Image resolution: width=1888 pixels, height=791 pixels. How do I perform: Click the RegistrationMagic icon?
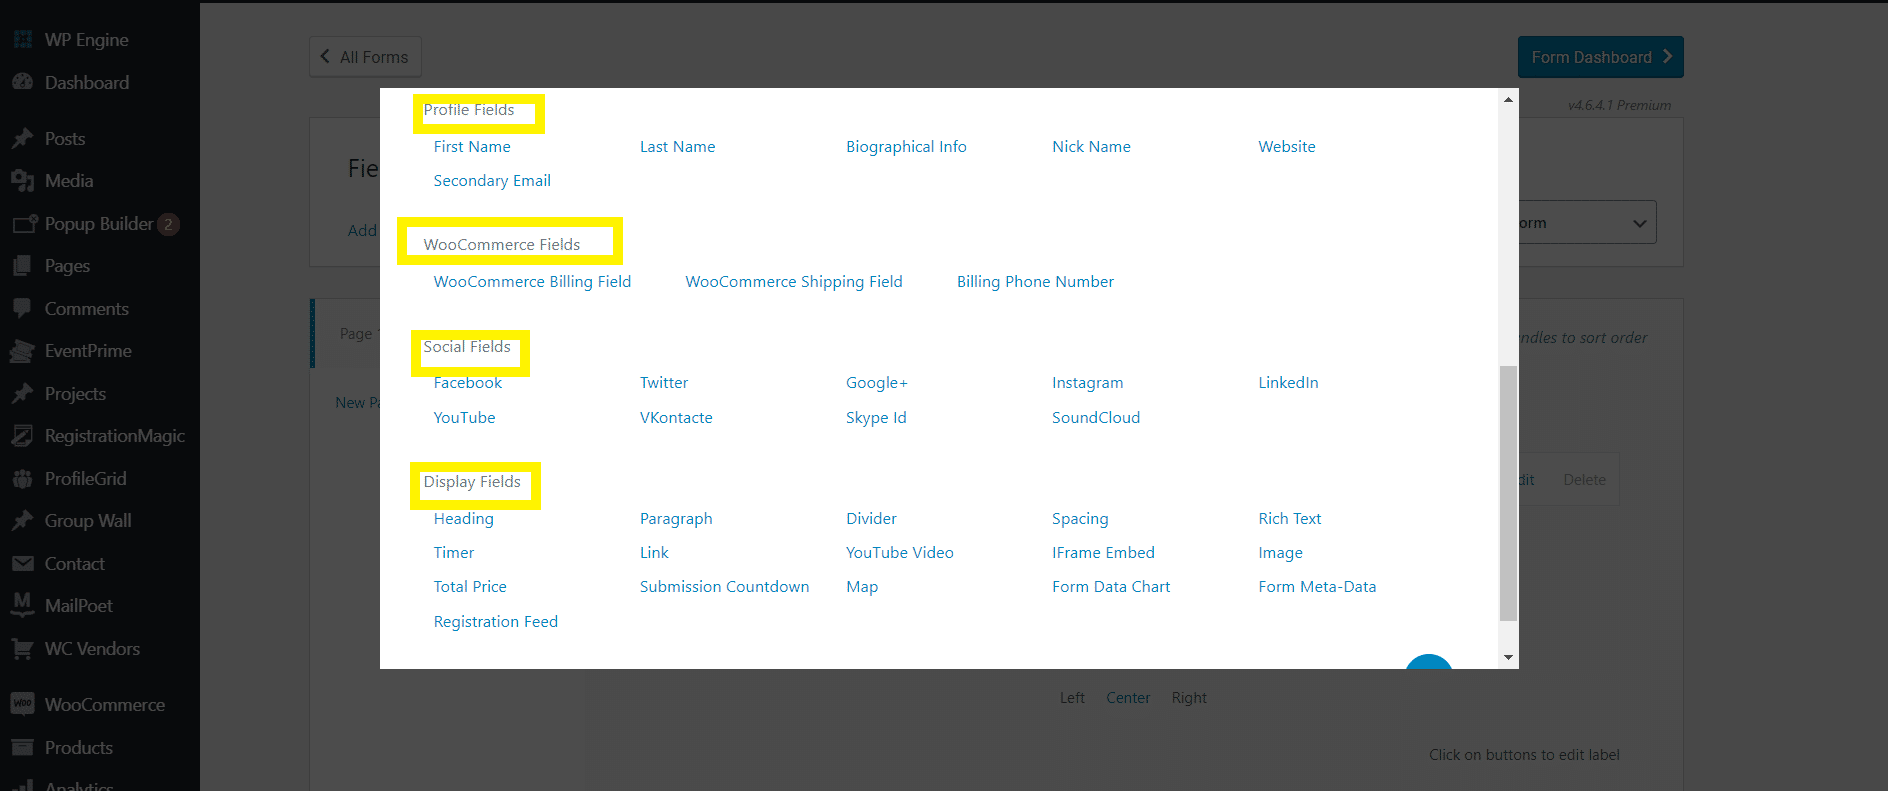[x=23, y=436]
